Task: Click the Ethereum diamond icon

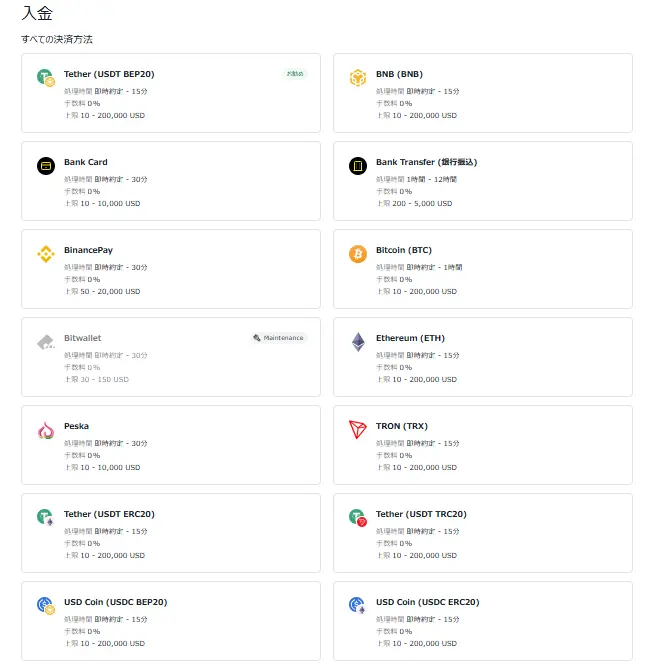Action: pos(358,342)
